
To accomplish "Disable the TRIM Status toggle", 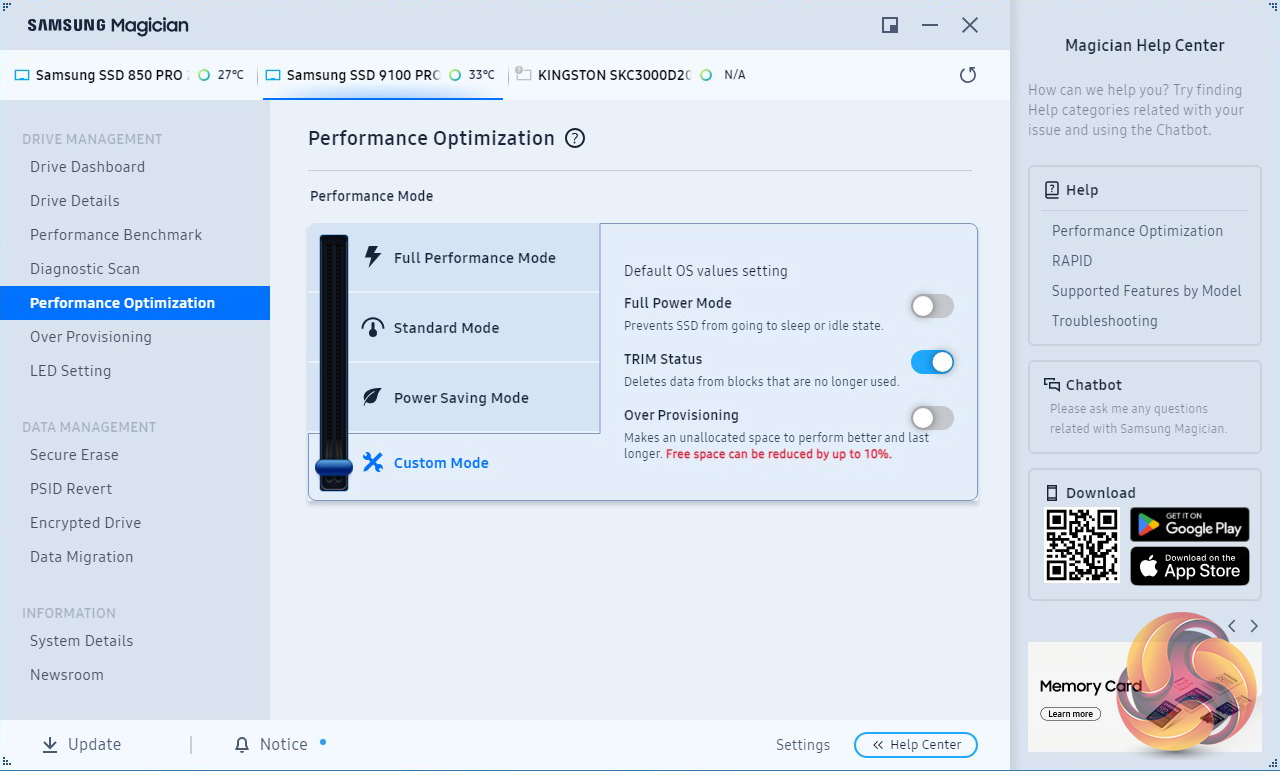I will (932, 362).
